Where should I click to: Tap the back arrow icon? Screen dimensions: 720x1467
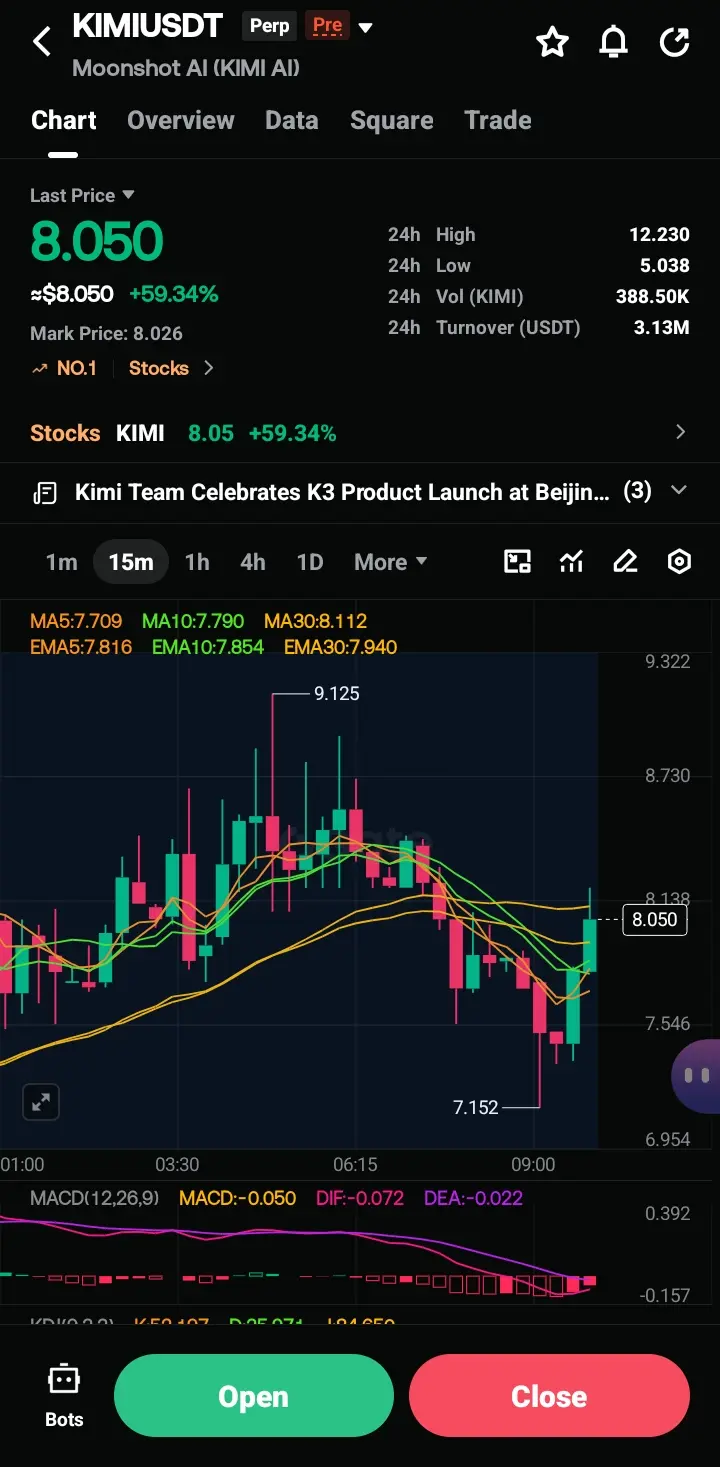(41, 42)
